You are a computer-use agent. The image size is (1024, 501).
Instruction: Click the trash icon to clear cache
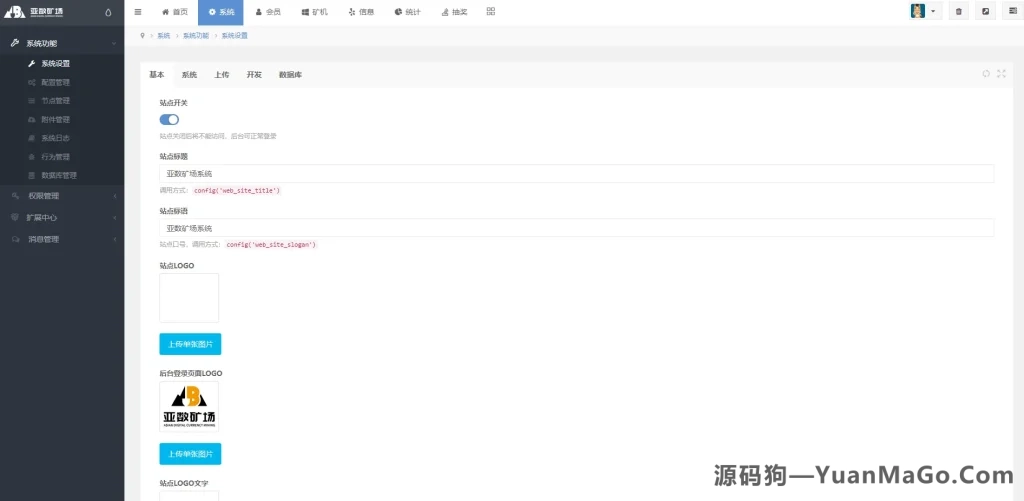pyautogui.click(x=959, y=12)
